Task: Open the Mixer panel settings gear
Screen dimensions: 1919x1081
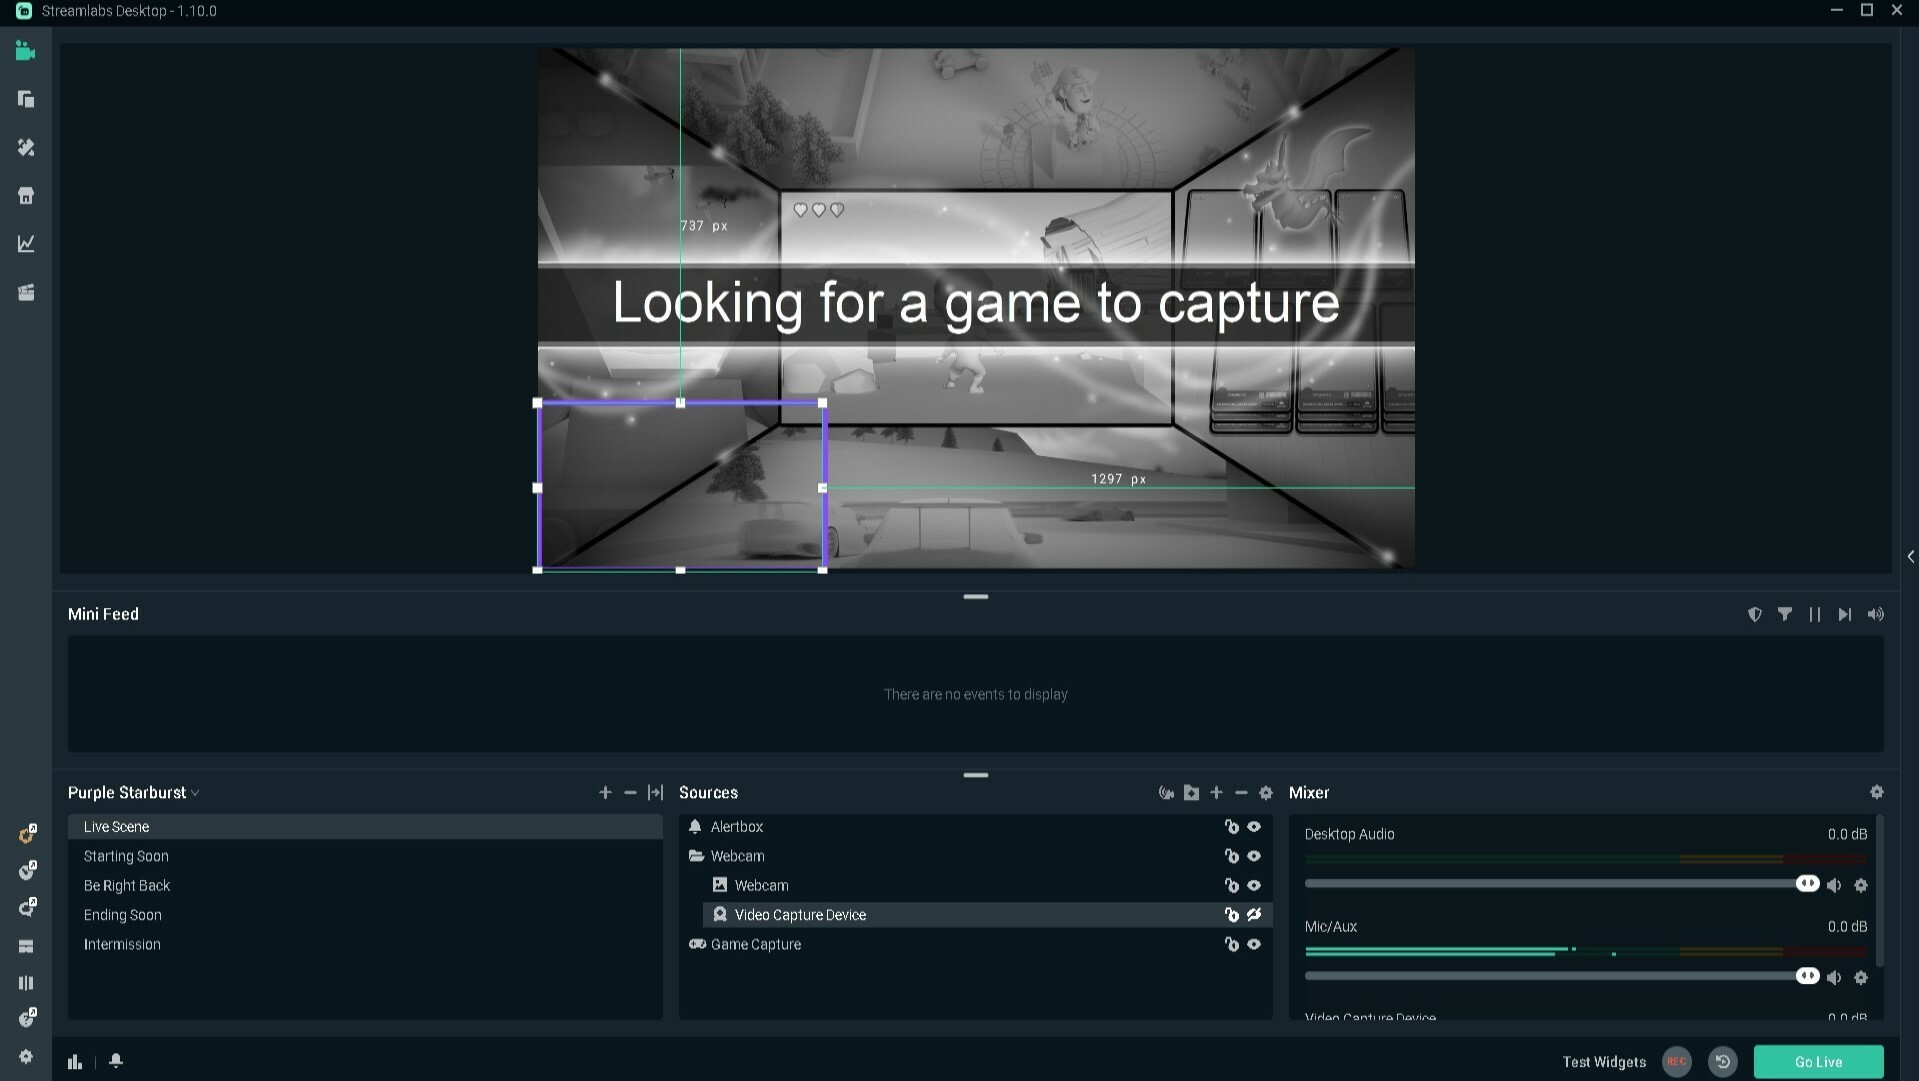Action: pyautogui.click(x=1877, y=792)
